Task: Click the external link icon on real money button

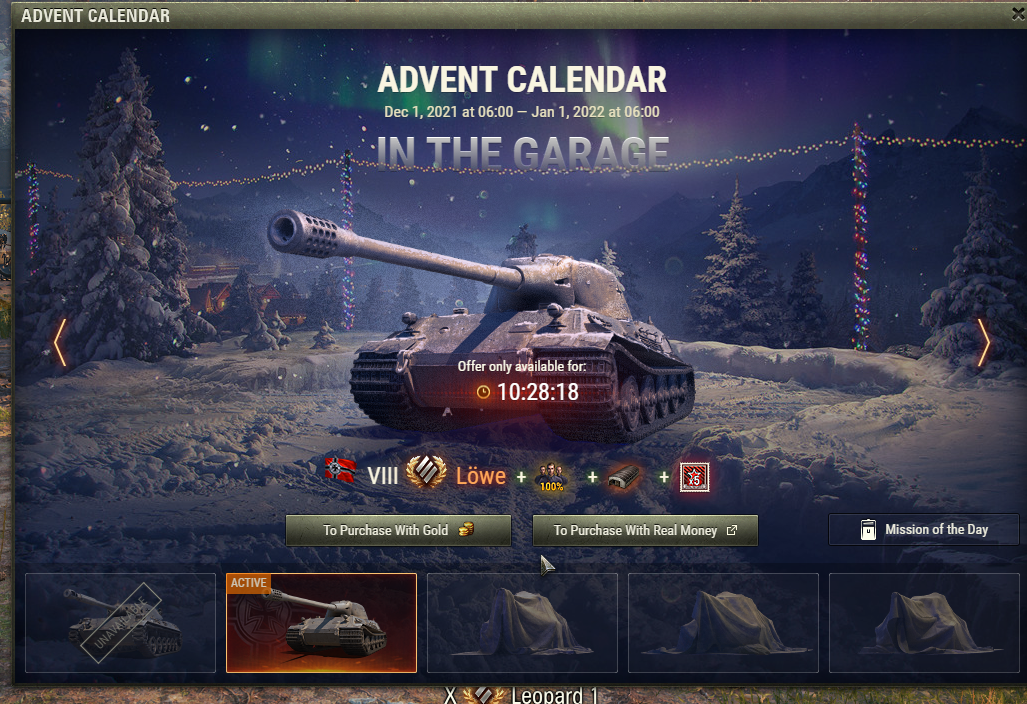Action: 732,530
